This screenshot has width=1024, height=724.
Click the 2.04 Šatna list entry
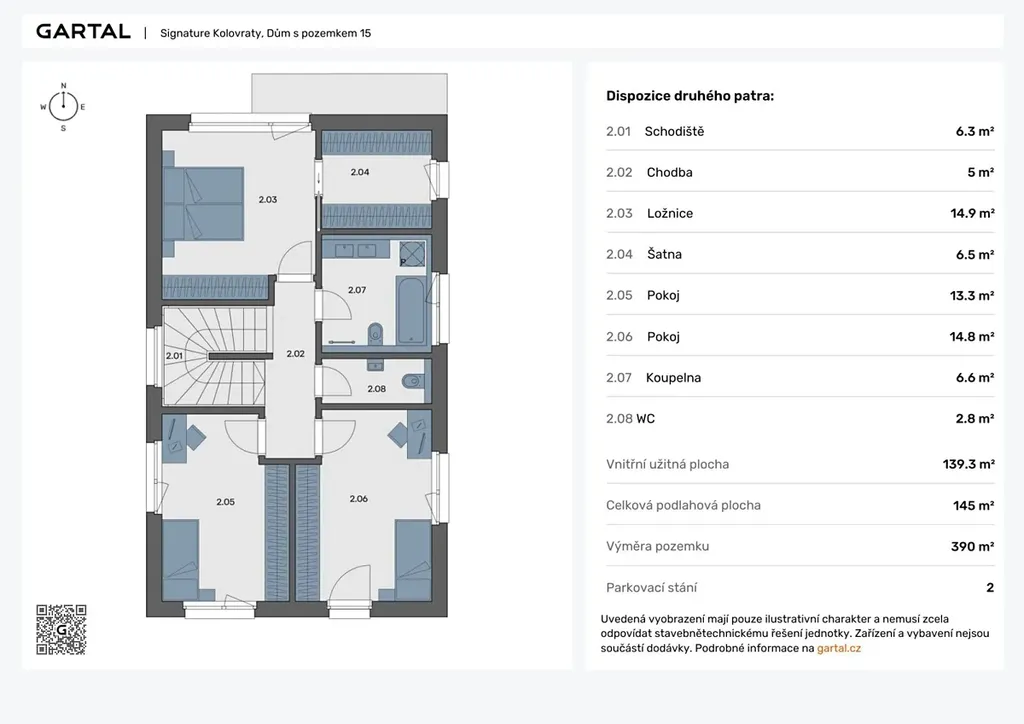799,254
